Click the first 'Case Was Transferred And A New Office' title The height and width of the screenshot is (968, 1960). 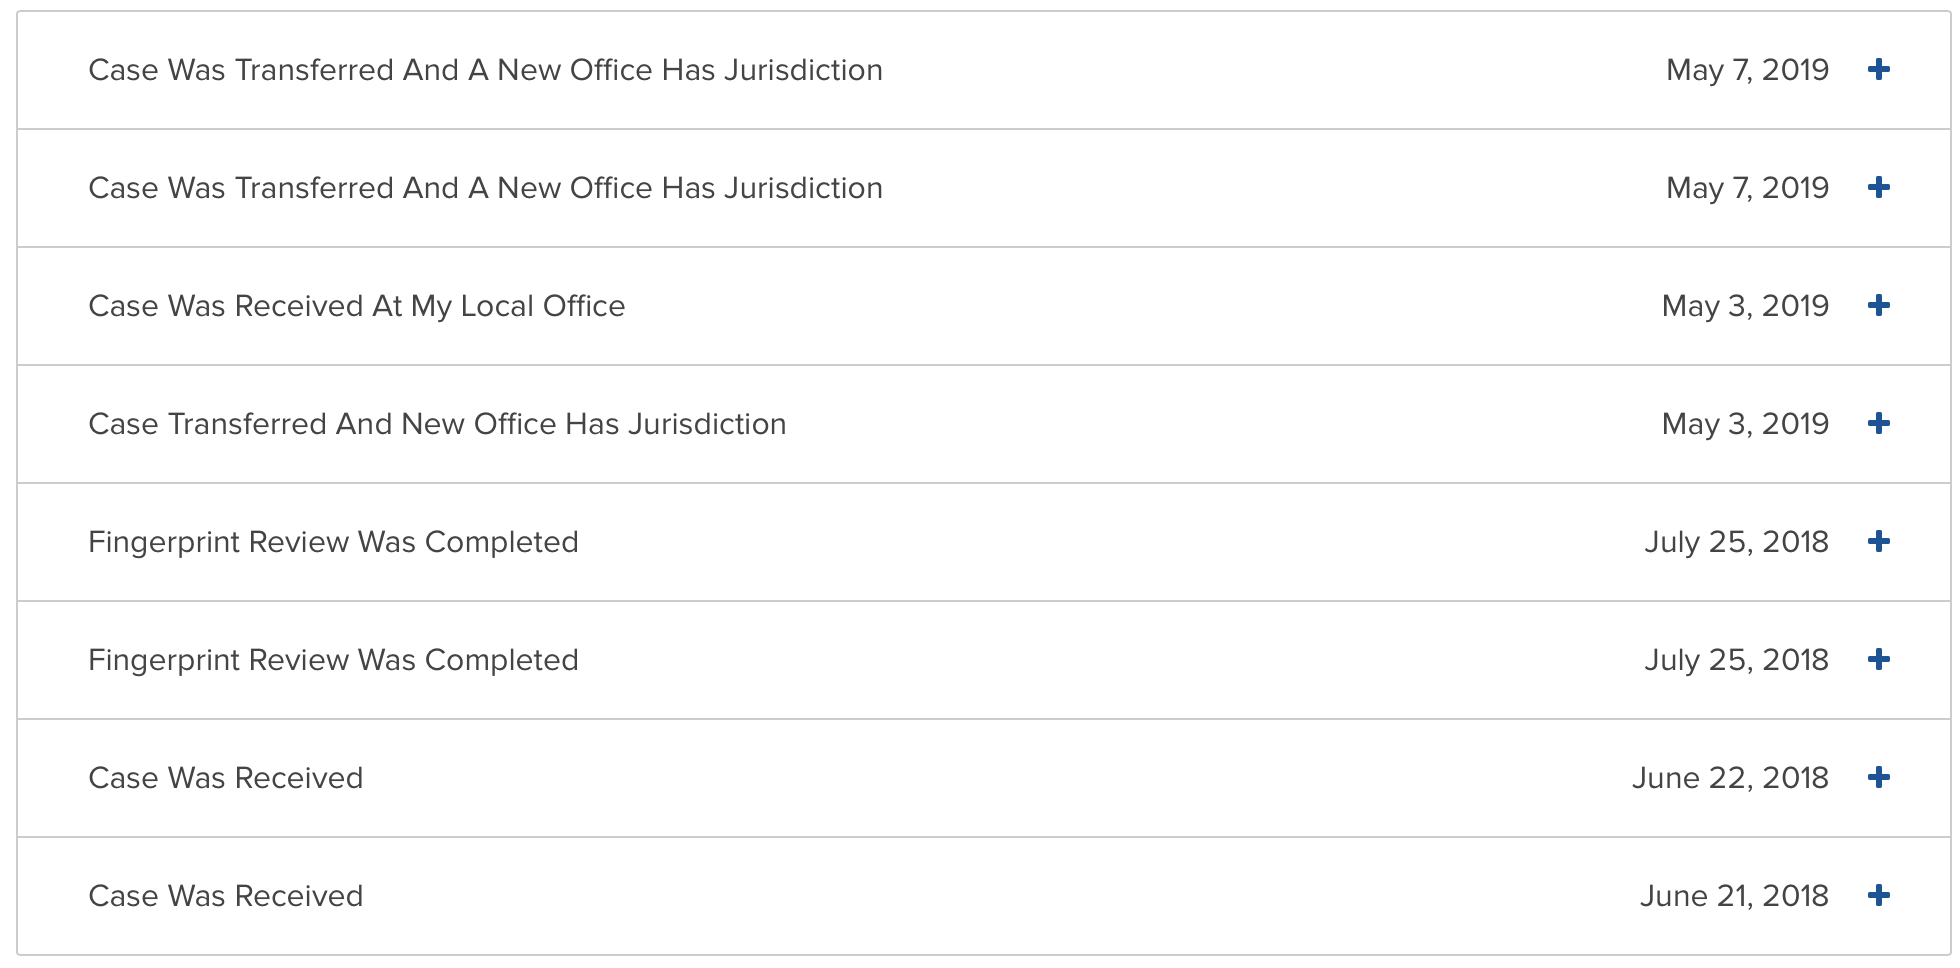pyautogui.click(x=485, y=70)
